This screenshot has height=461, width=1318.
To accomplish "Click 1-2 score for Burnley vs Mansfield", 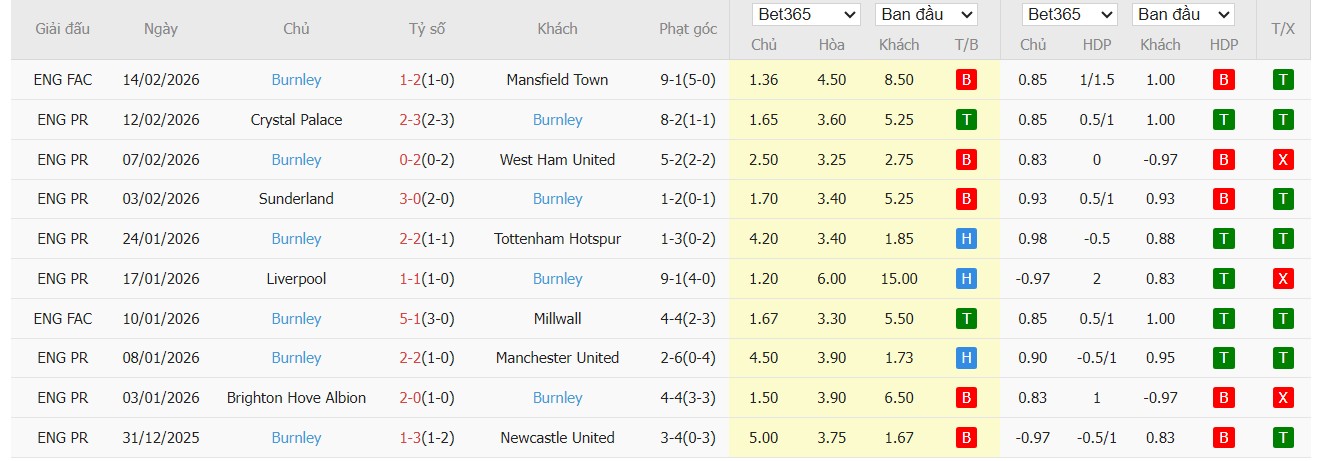I will point(409,80).
